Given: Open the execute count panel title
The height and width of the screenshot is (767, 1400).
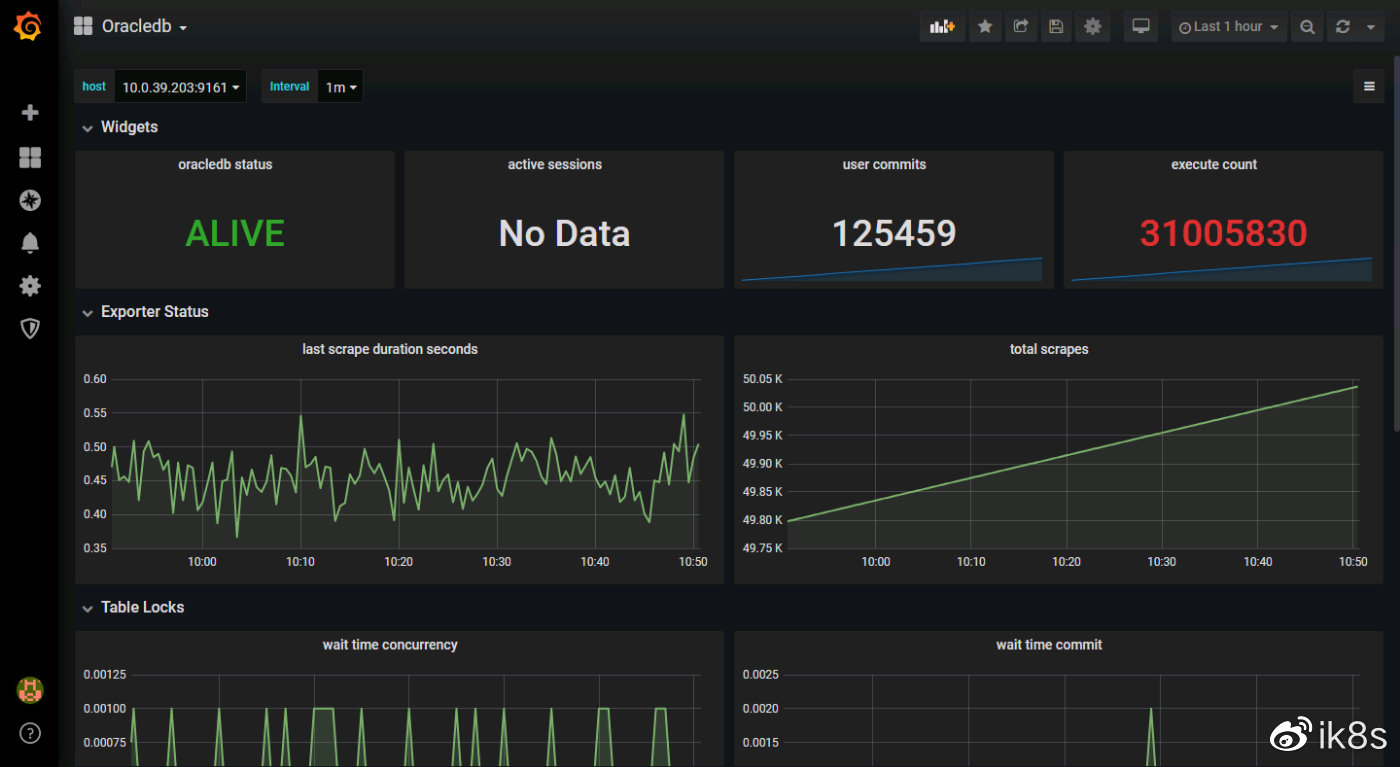Looking at the screenshot, I should [x=1214, y=164].
